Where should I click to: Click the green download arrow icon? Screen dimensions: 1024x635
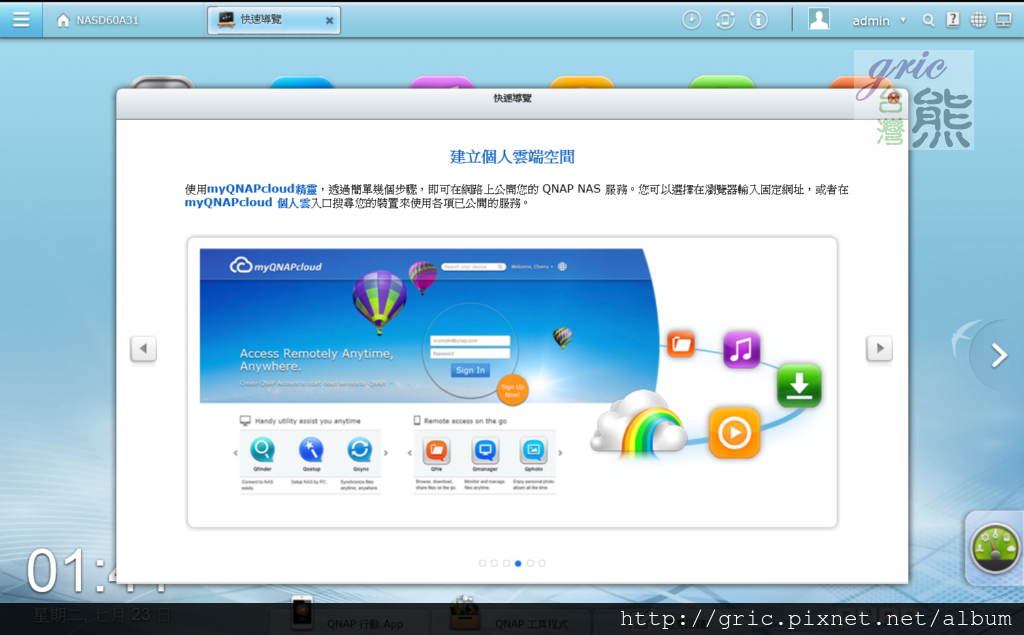tap(799, 386)
